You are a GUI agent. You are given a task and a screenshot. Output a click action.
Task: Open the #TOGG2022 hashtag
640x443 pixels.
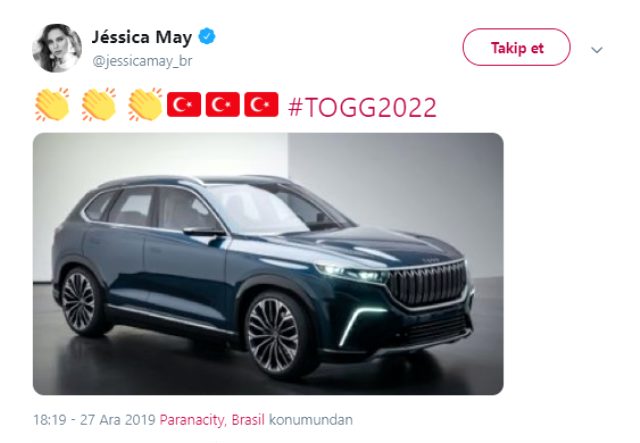pos(362,107)
